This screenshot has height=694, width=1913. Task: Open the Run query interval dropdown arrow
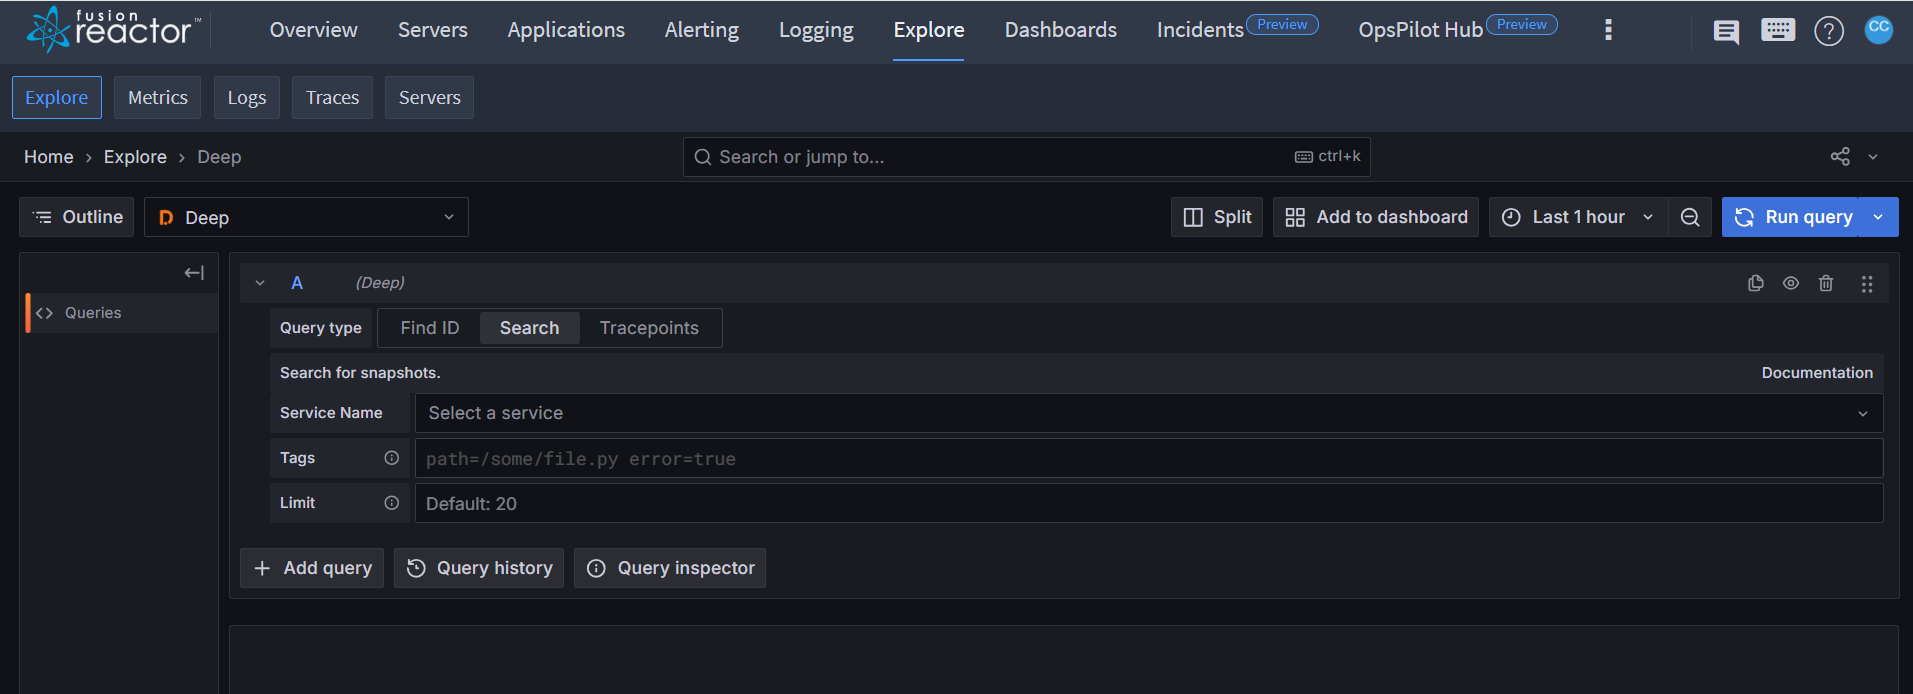pos(1878,217)
